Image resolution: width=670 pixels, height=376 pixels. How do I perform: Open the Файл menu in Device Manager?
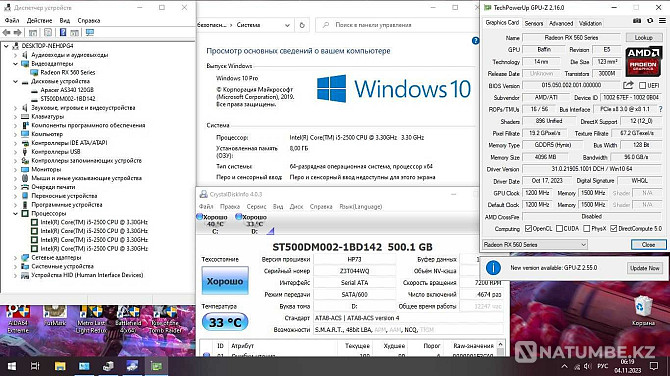point(12,20)
